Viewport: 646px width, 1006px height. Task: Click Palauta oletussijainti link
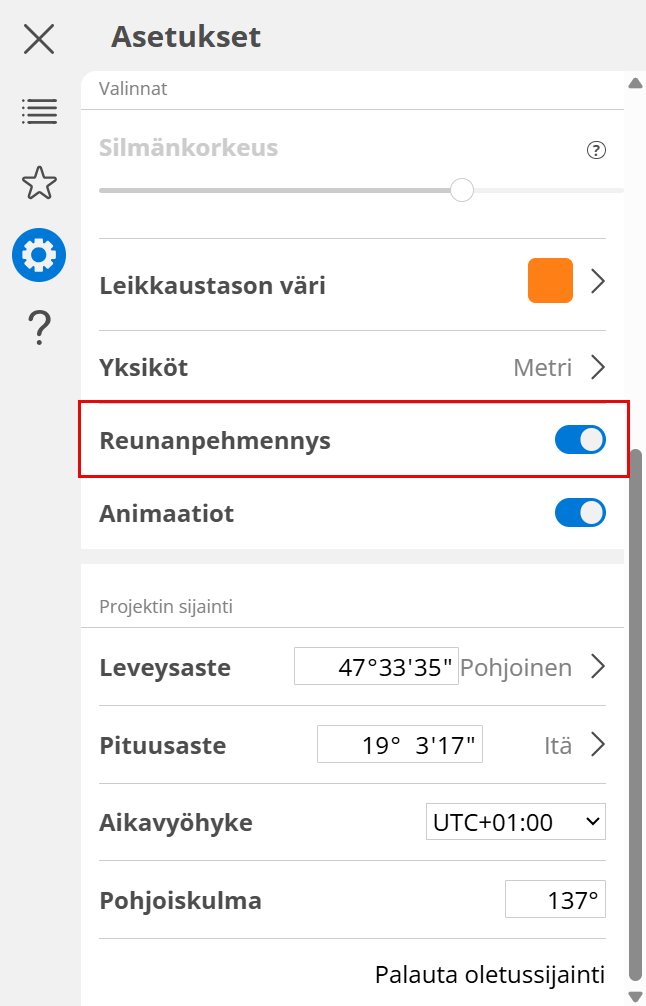(489, 974)
